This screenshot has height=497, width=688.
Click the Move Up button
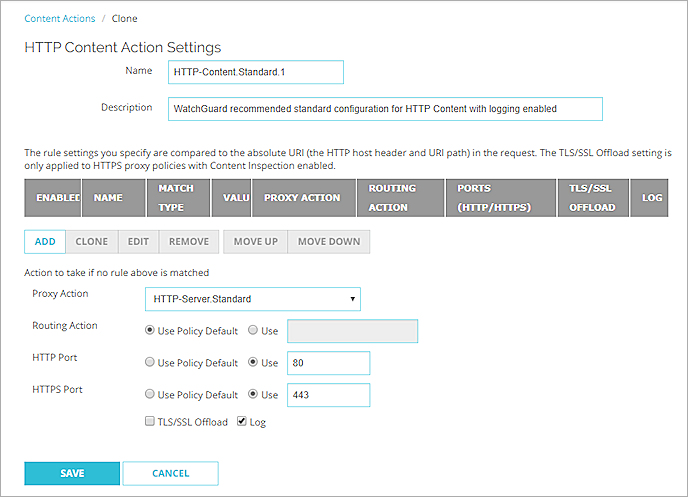click(x=255, y=241)
